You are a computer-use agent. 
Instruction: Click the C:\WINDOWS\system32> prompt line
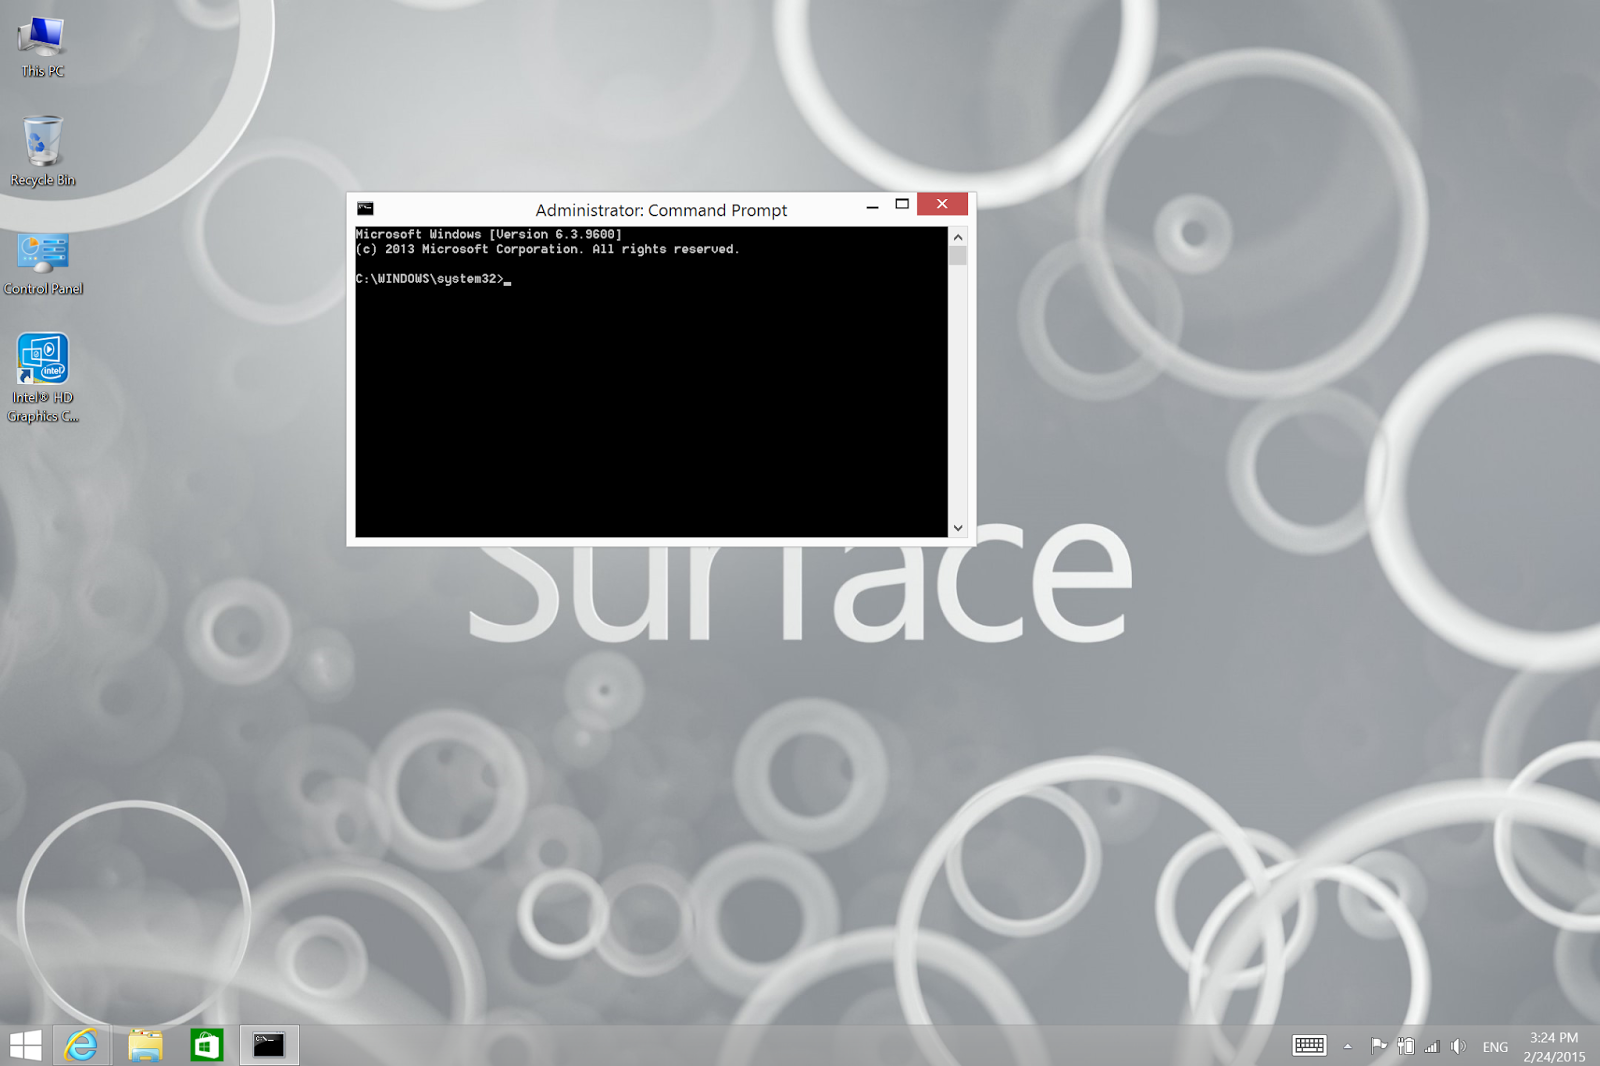coord(433,279)
